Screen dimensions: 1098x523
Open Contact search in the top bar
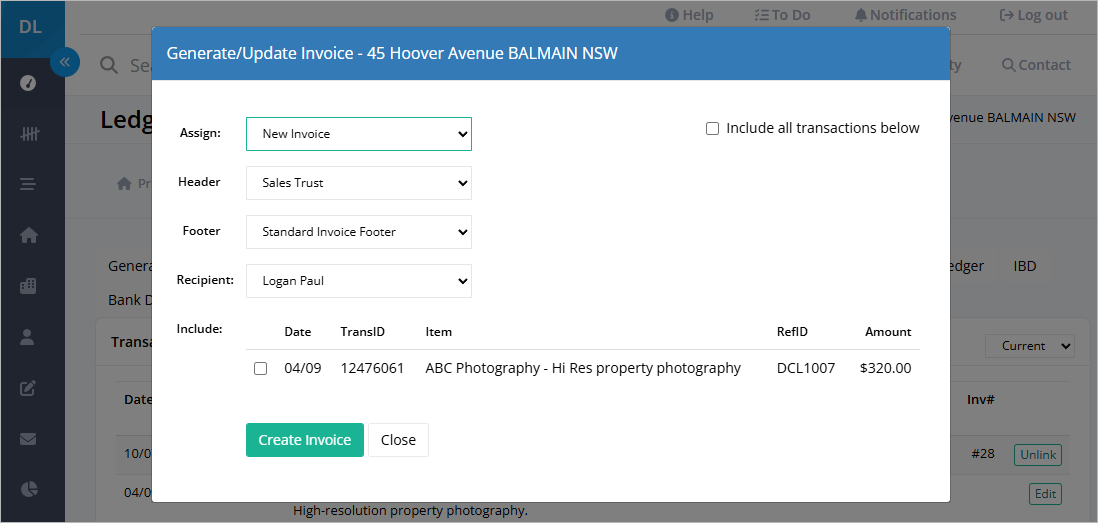coord(1036,65)
